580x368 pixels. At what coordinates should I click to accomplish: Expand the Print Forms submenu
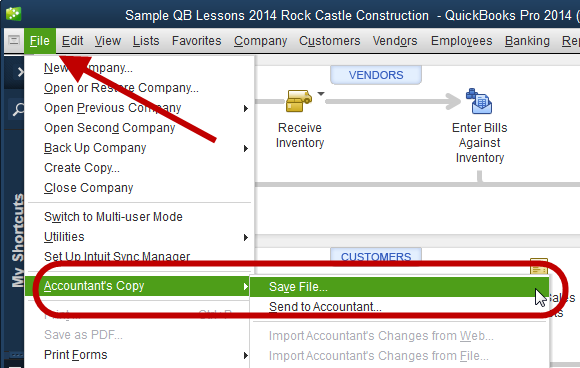(x=245, y=355)
